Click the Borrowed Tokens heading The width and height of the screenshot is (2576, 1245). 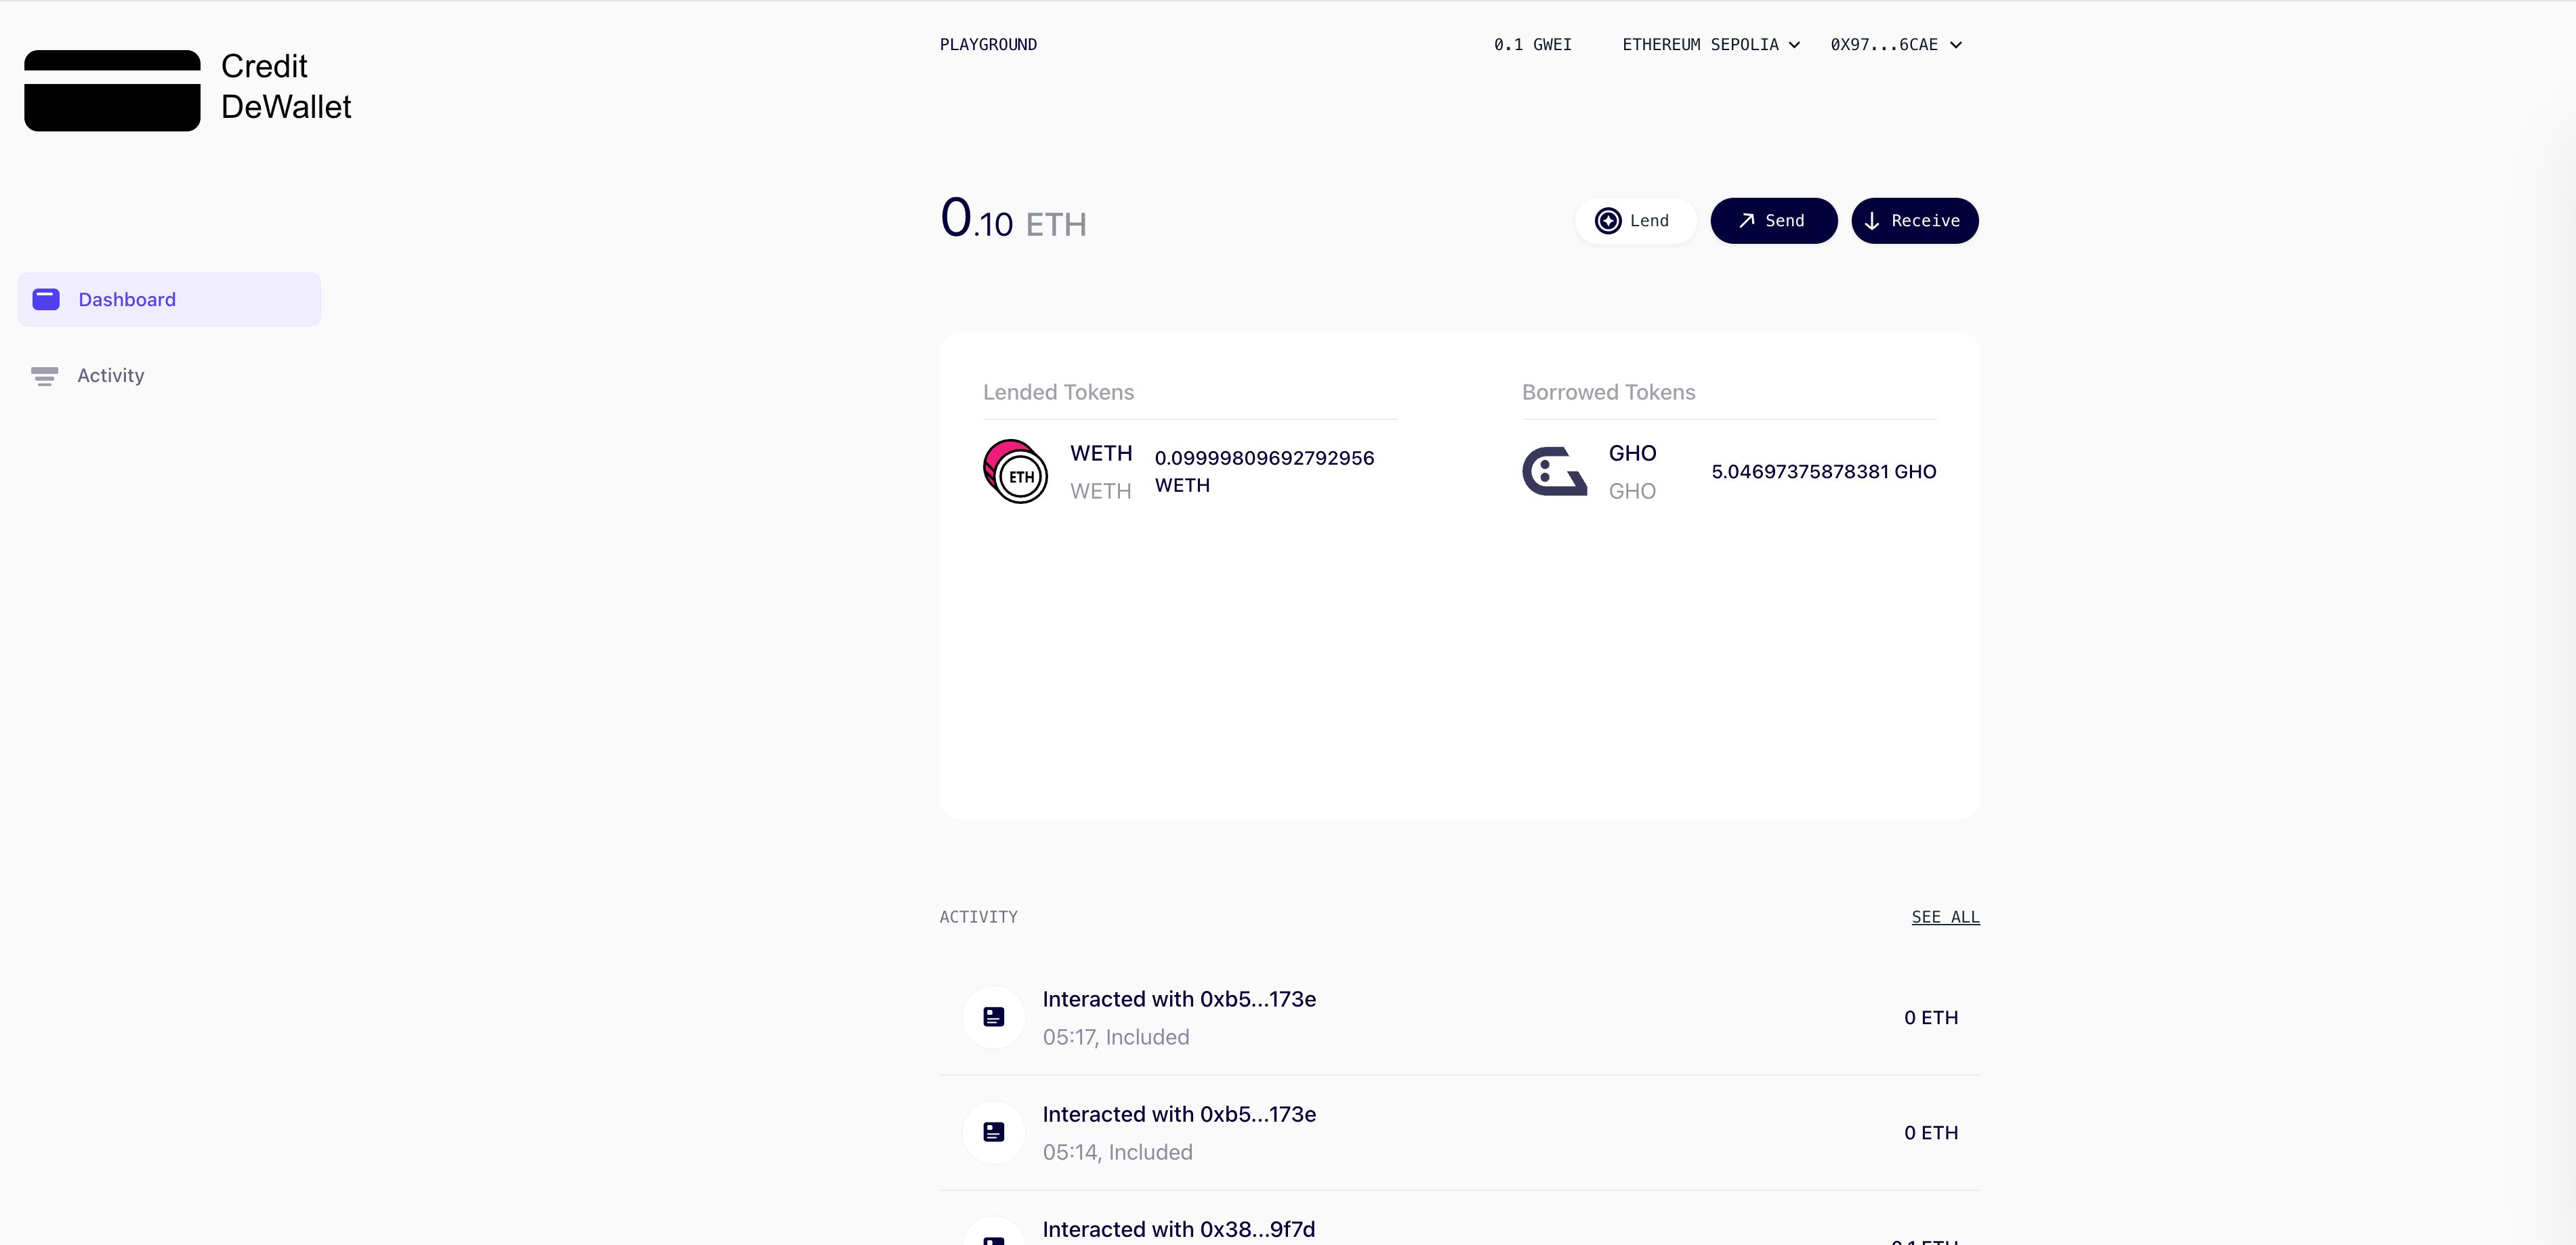click(x=1608, y=392)
